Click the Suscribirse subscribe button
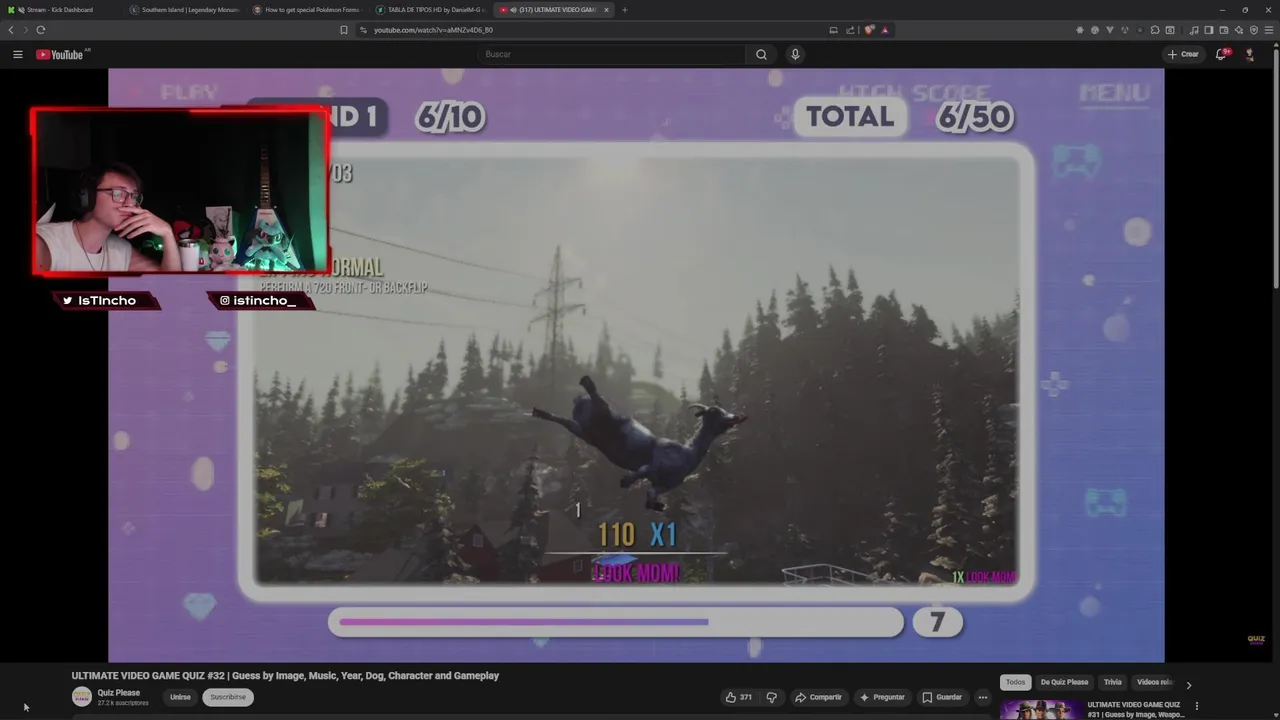 (228, 697)
